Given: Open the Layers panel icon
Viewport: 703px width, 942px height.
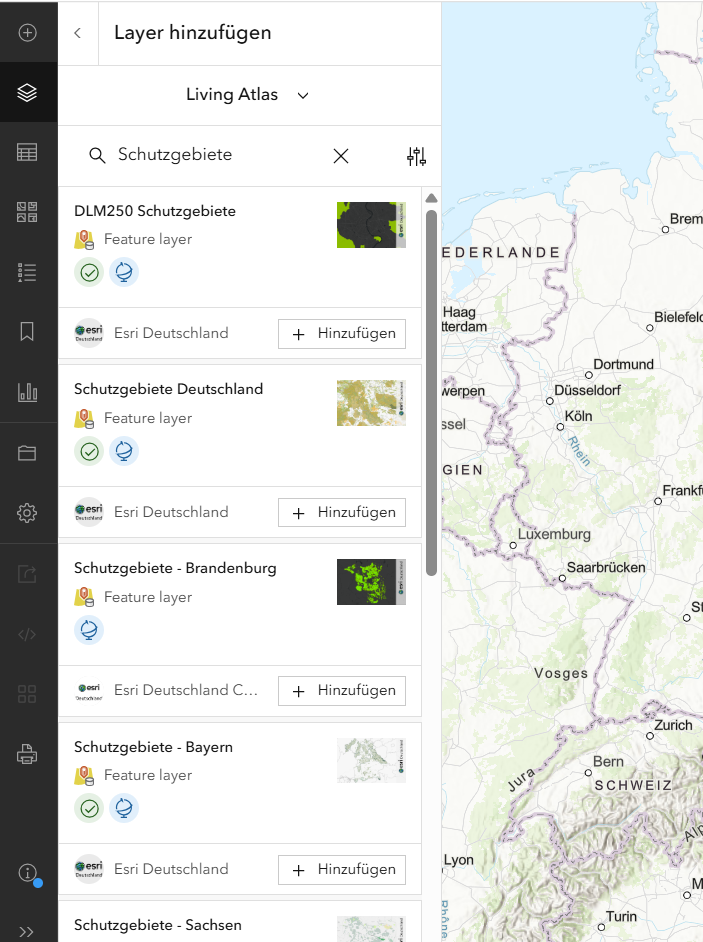Looking at the screenshot, I should click(28, 93).
